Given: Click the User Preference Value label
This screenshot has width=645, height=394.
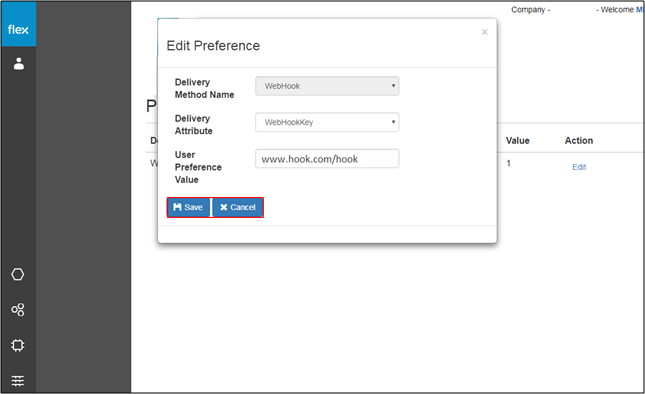Looking at the screenshot, I should pyautogui.click(x=198, y=167).
